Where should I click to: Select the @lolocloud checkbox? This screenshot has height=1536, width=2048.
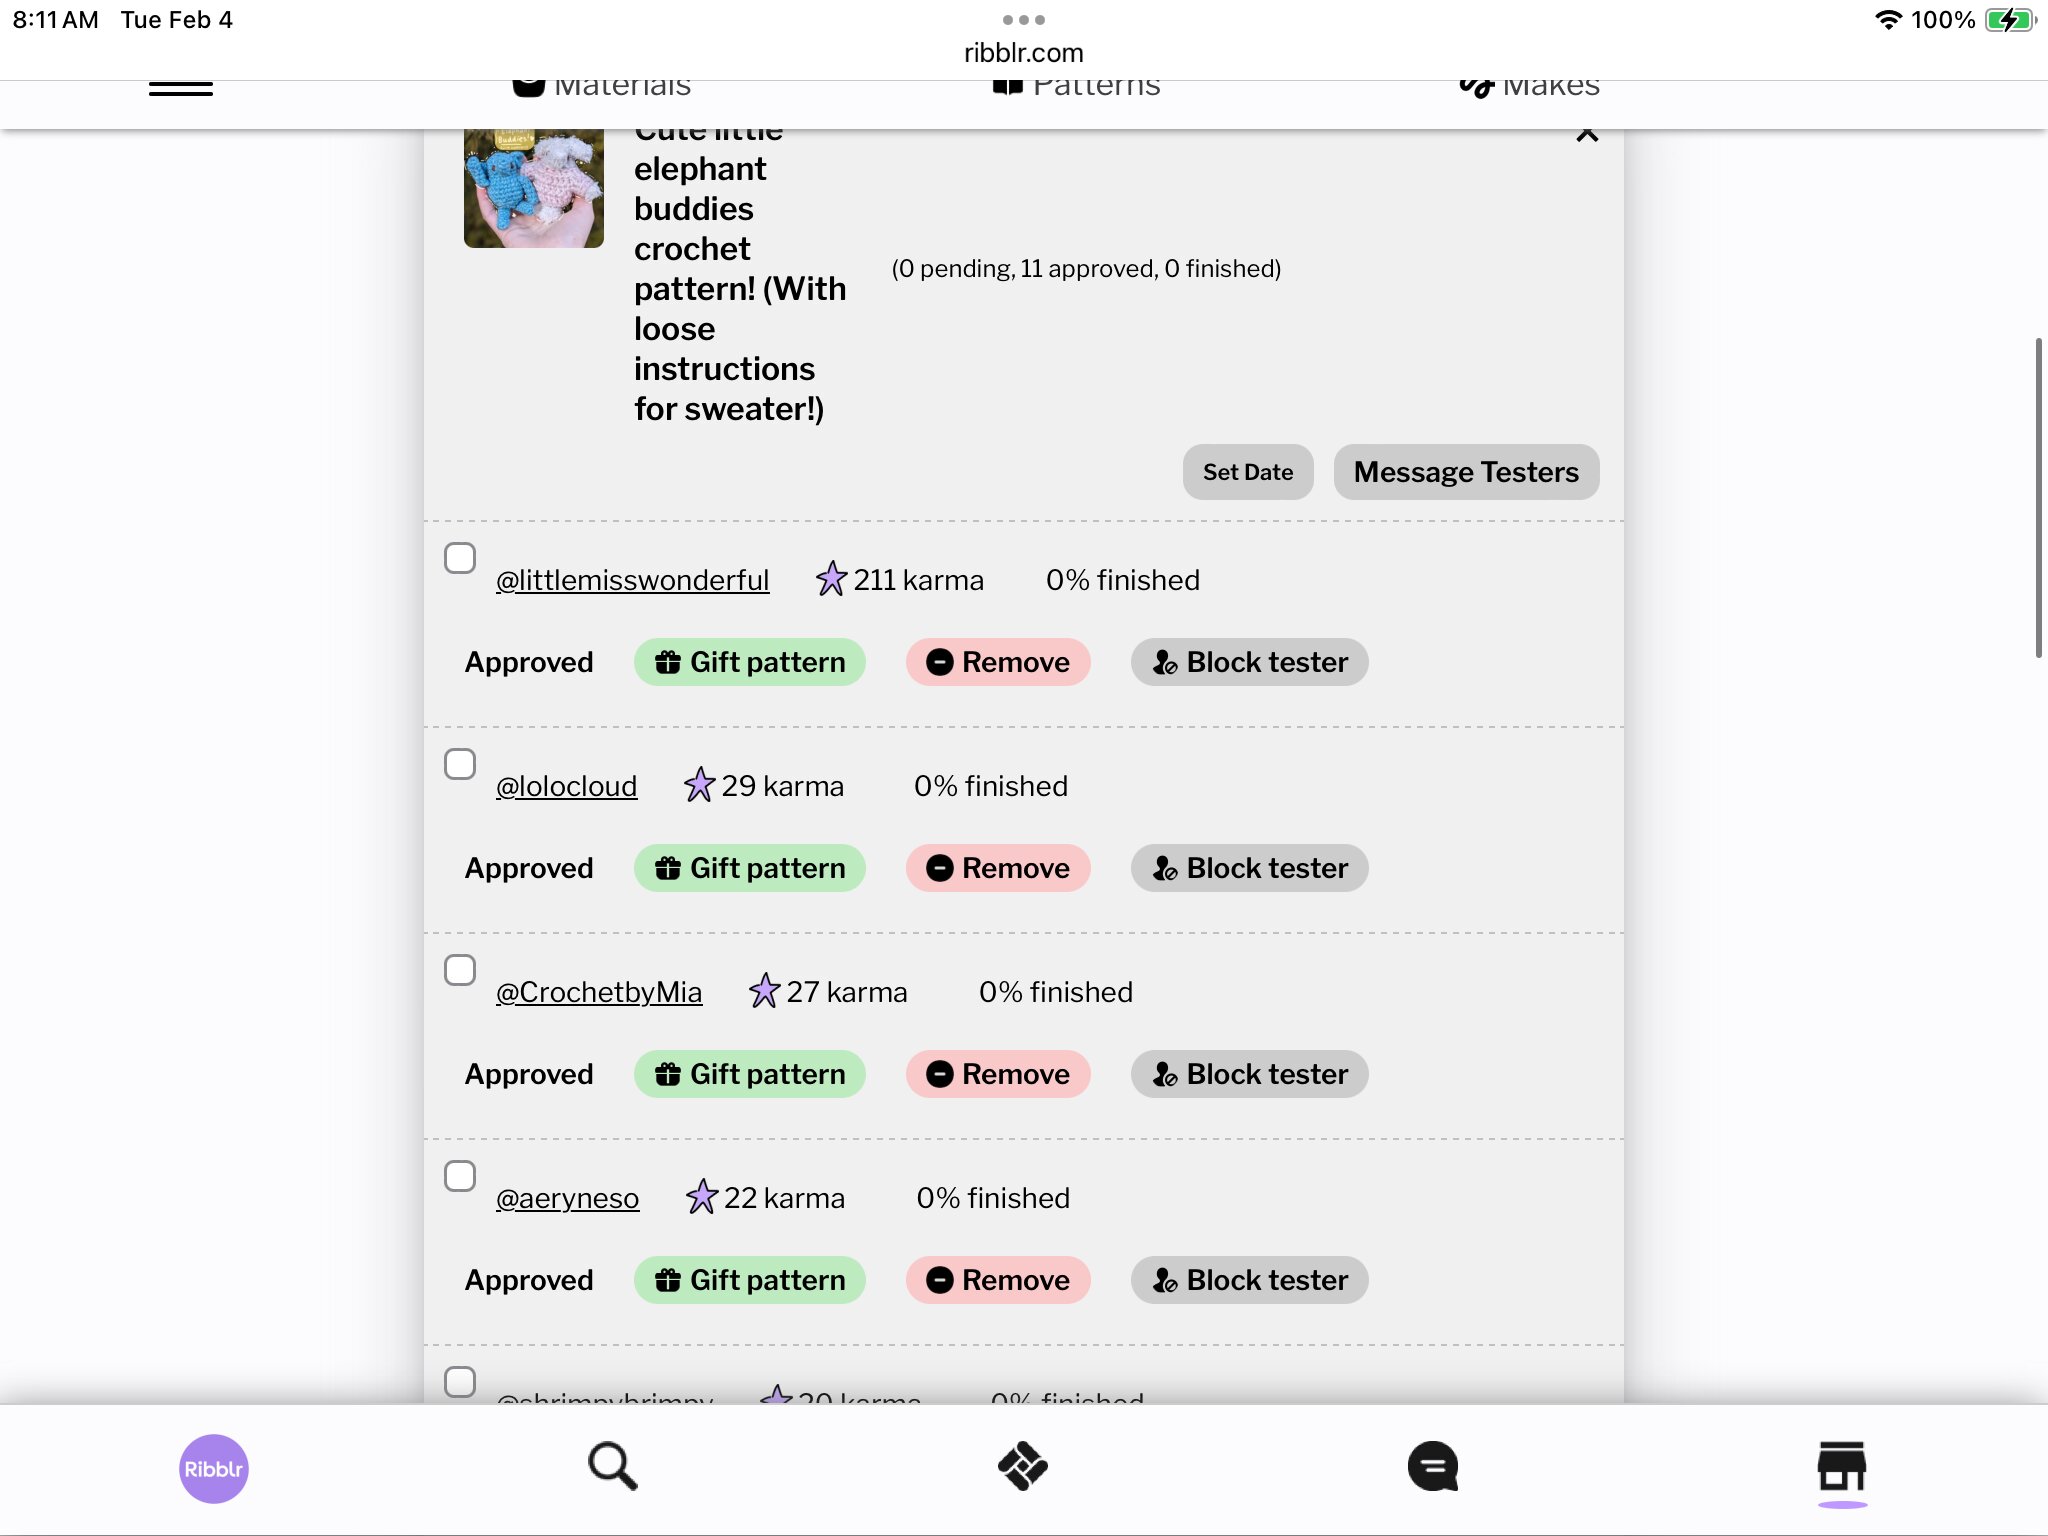(460, 764)
